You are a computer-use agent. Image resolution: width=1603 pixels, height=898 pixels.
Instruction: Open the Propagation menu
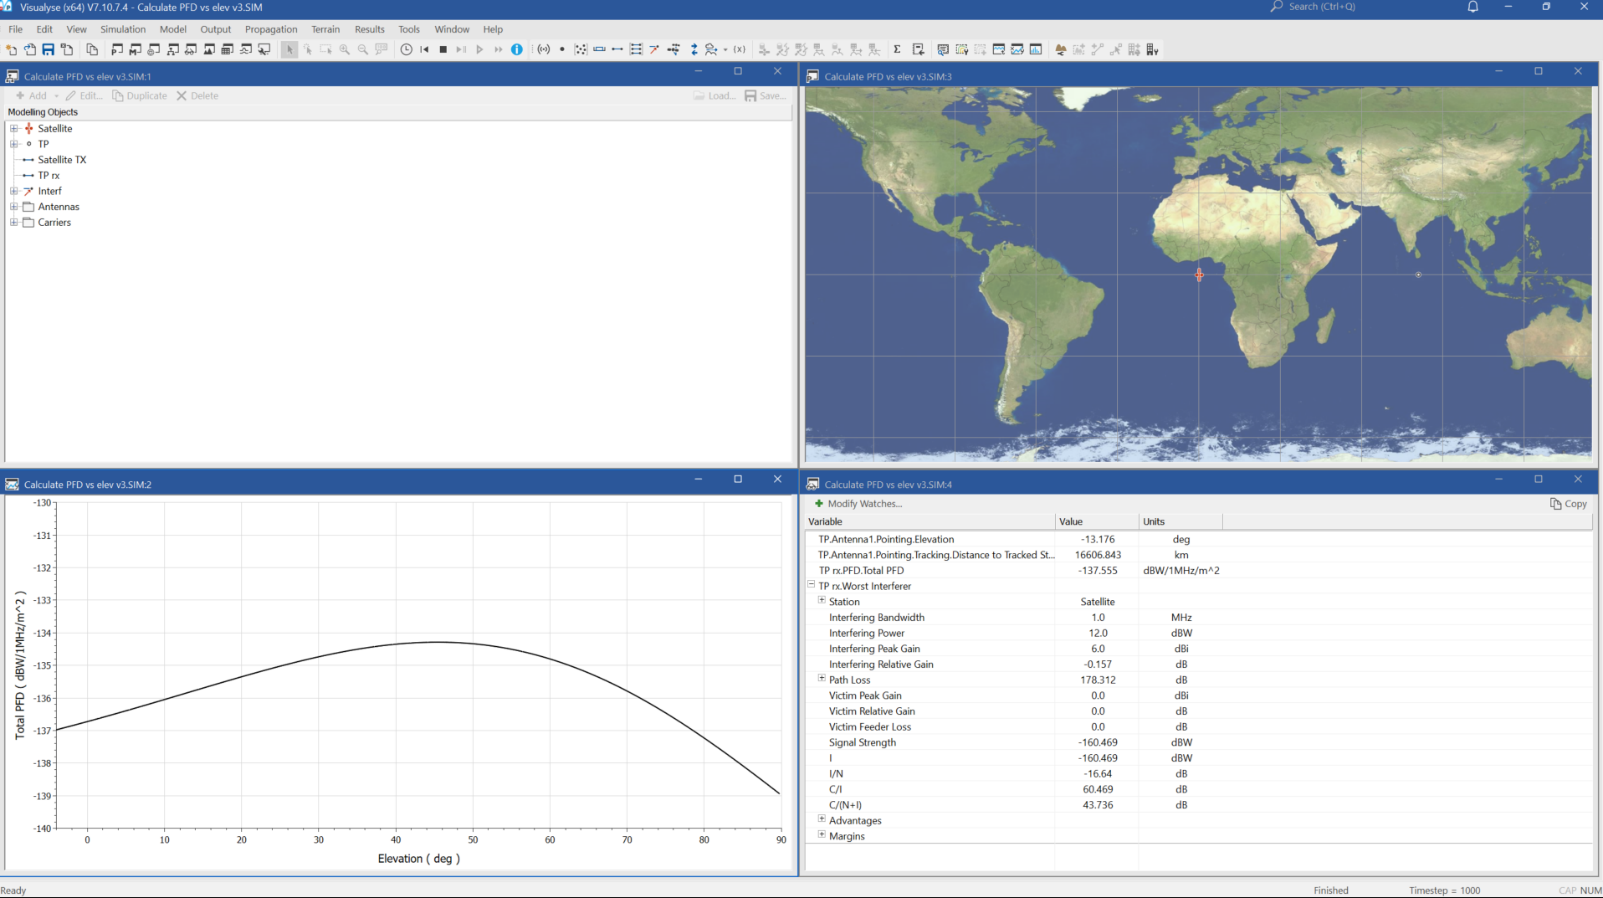coord(271,29)
